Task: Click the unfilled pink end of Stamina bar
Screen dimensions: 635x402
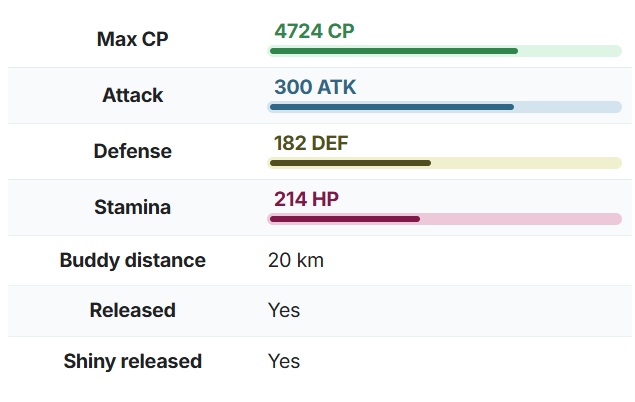Action: [x=520, y=219]
